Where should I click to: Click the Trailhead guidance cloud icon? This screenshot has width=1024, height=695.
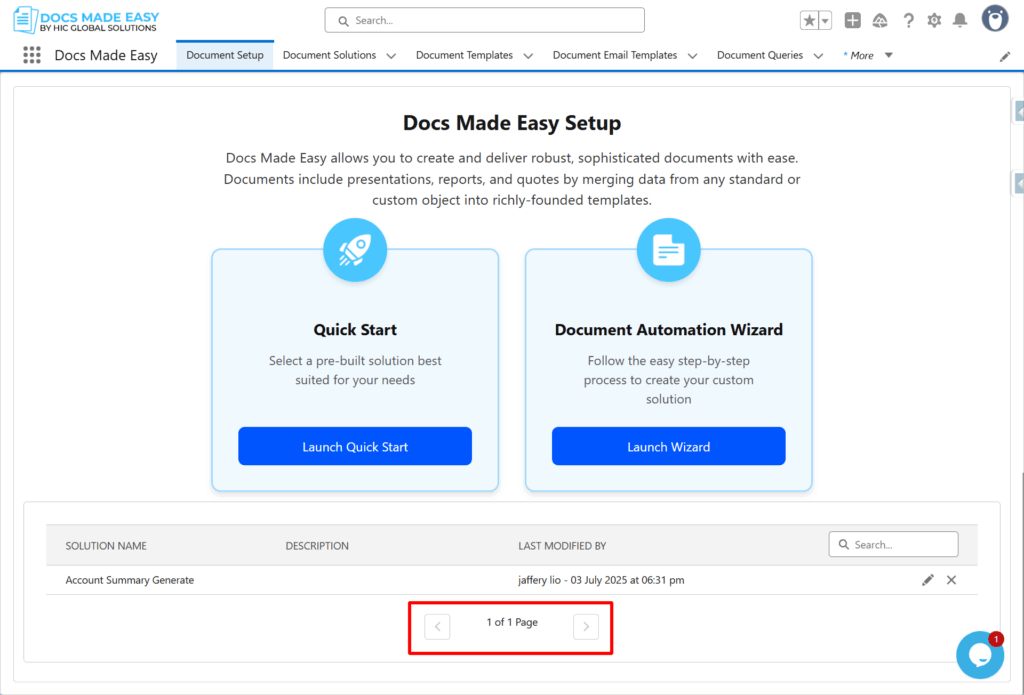[x=880, y=20]
